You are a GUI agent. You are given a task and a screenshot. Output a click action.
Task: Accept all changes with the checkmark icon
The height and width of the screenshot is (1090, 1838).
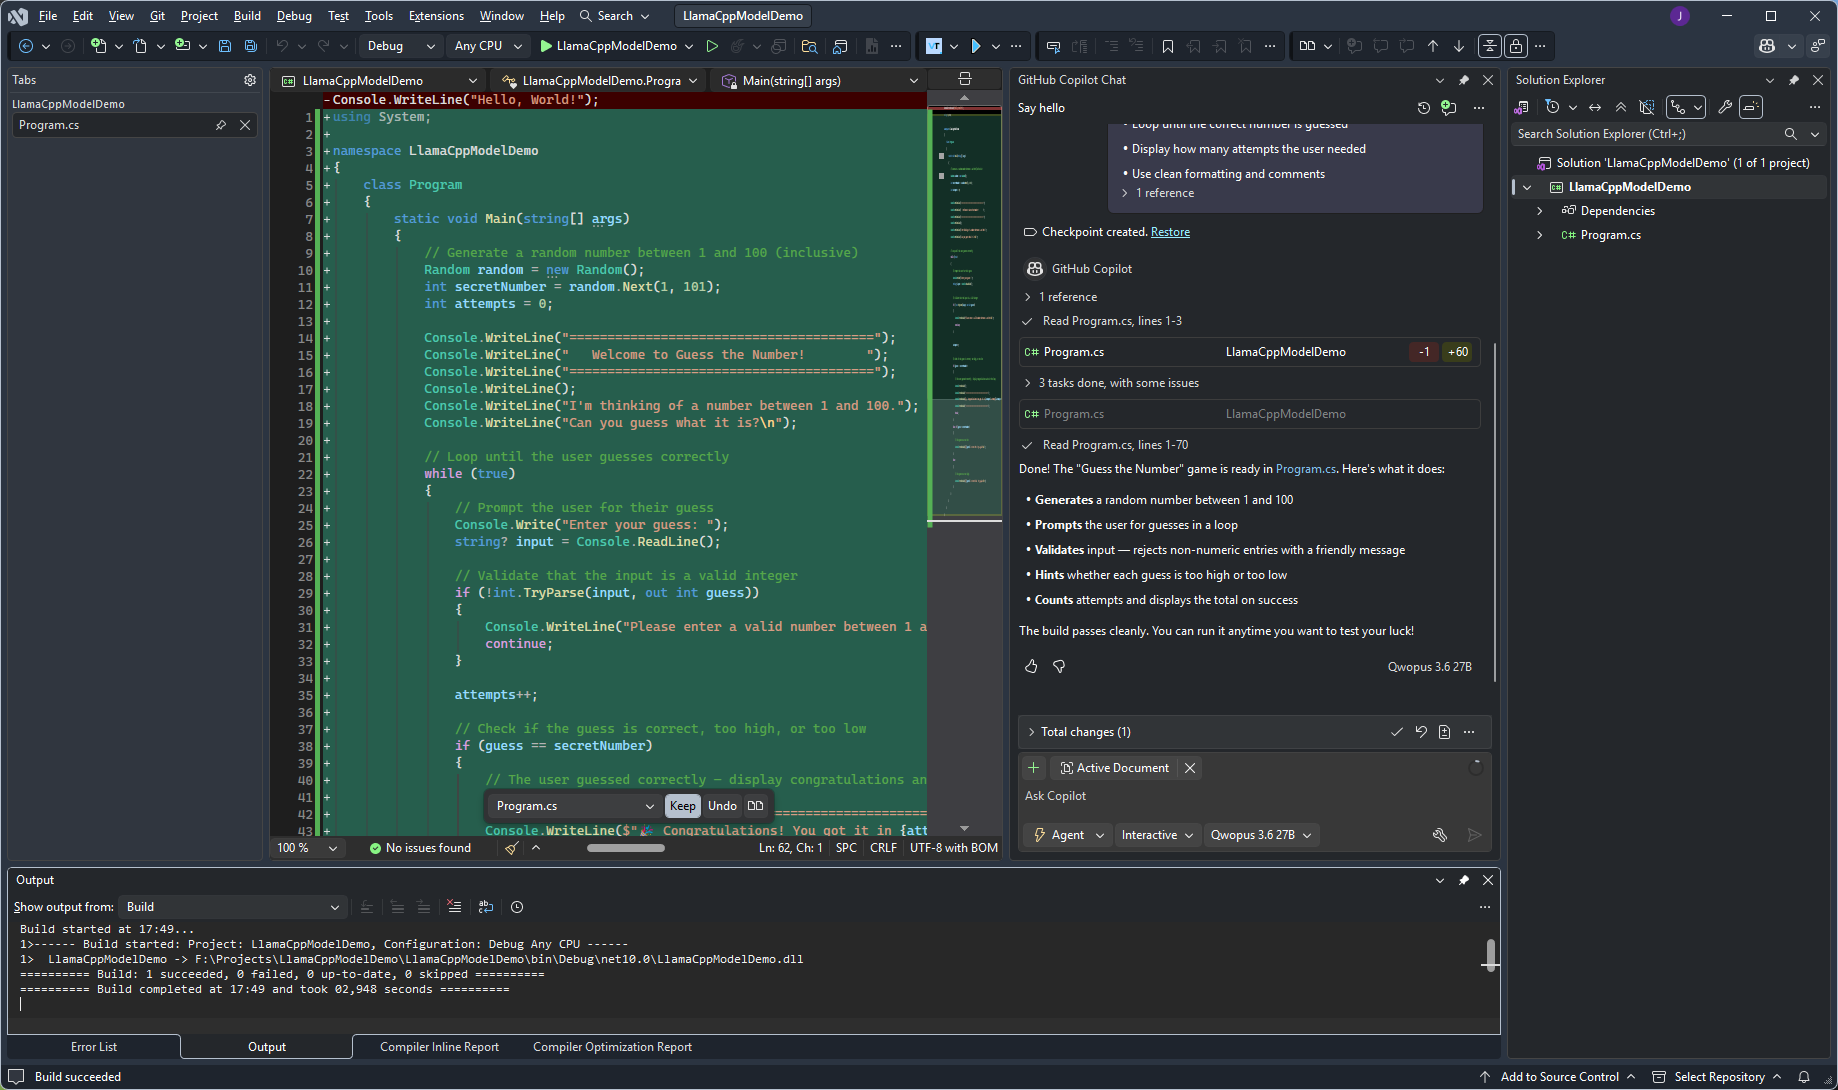point(1397,732)
